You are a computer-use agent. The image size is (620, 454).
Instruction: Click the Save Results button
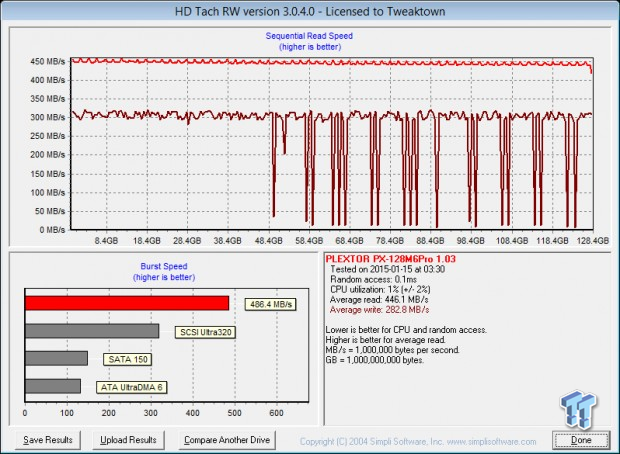click(x=48, y=440)
